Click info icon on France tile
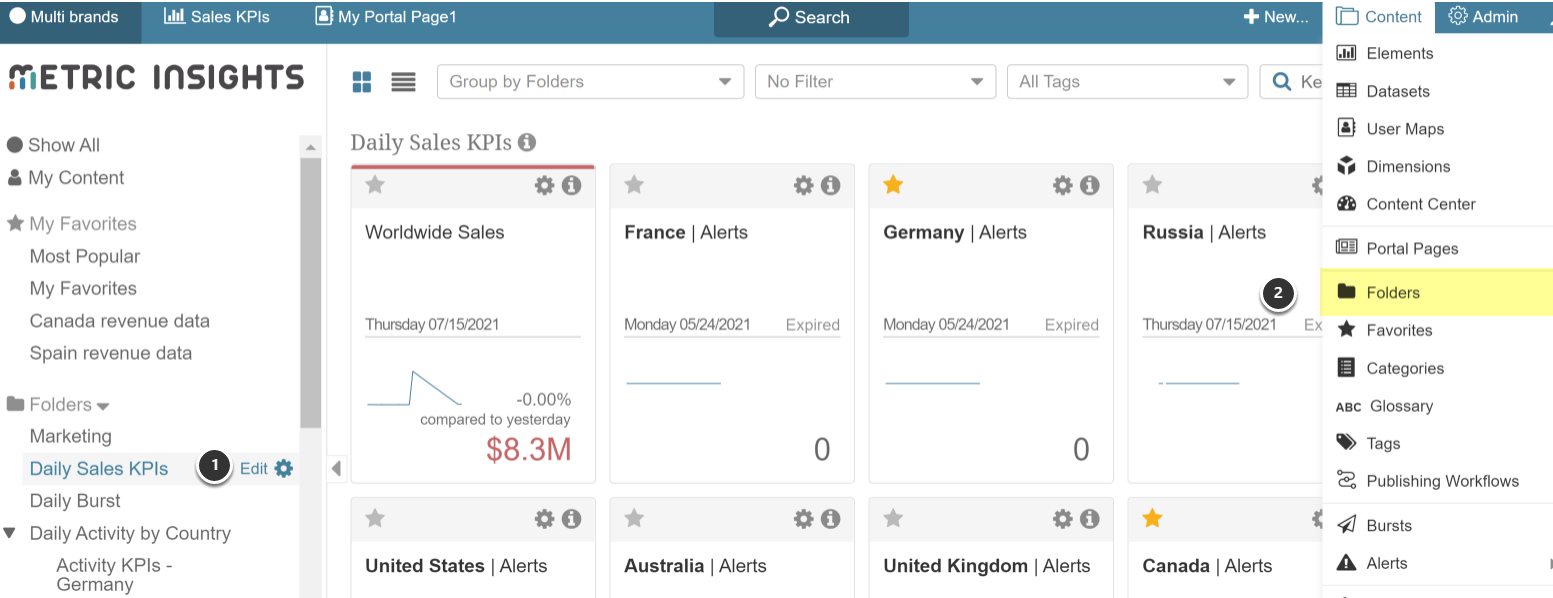Image resolution: width=1553 pixels, height=598 pixels. tap(830, 185)
